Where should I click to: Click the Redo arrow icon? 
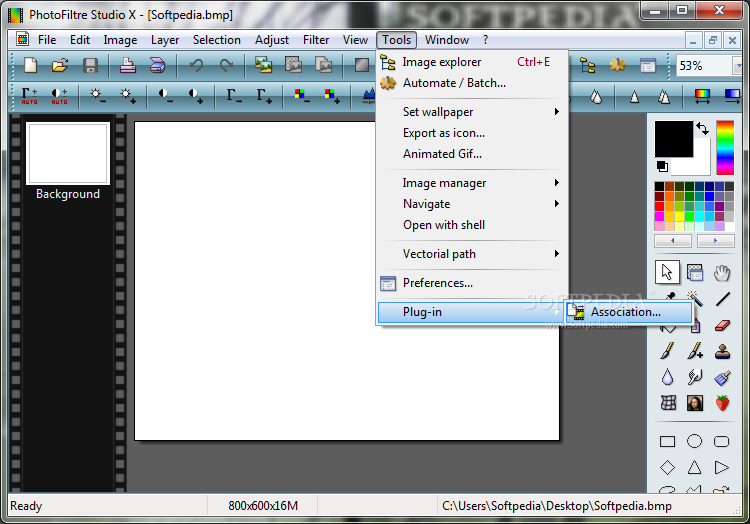tap(226, 65)
